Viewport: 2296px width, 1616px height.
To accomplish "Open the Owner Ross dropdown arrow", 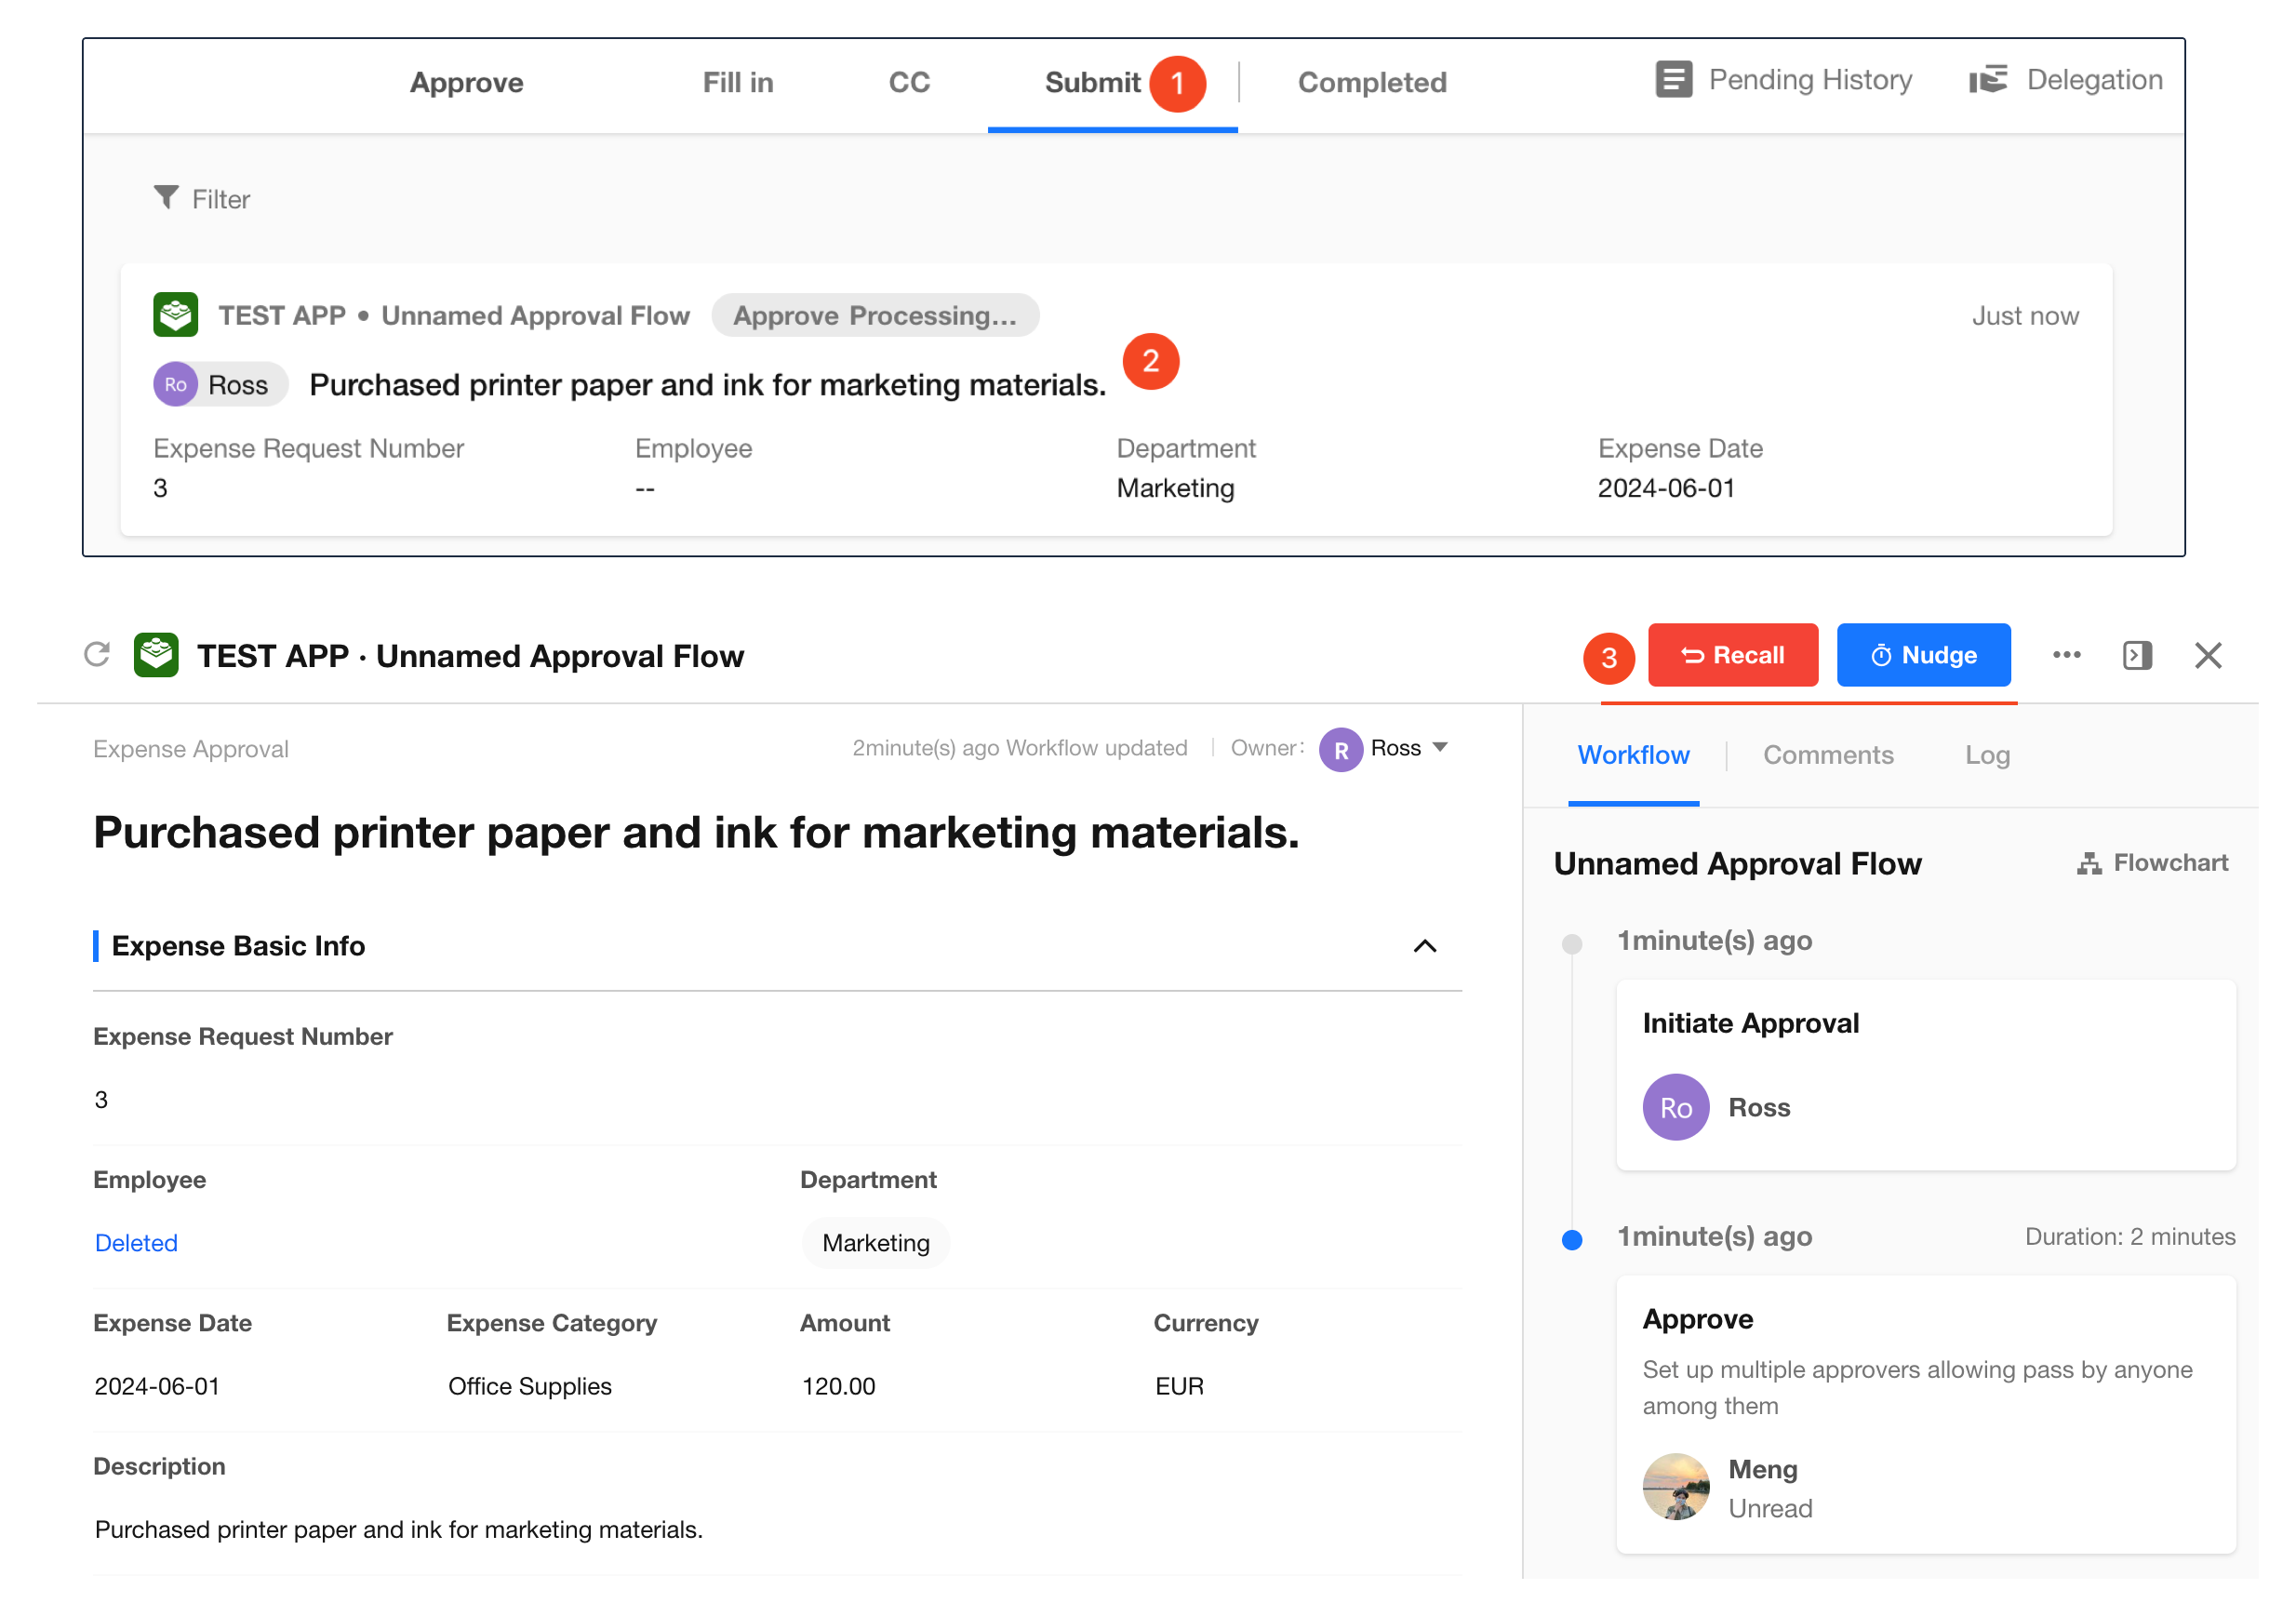I will 1440,748.
